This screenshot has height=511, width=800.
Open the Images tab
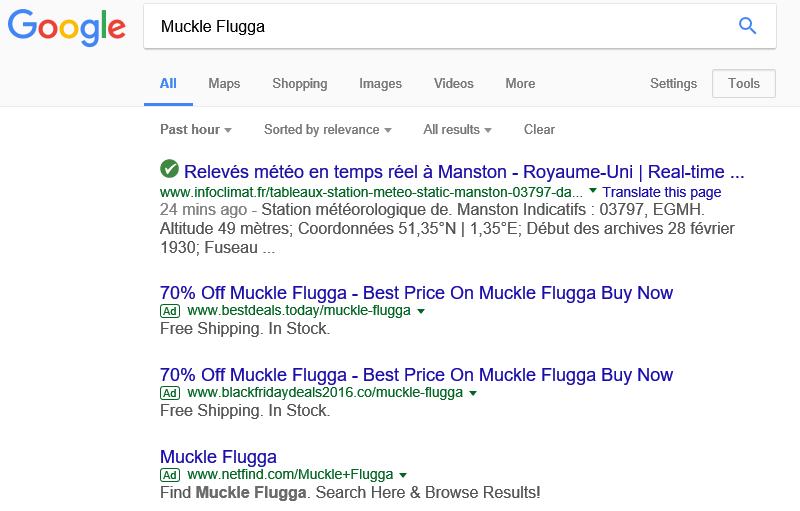coord(381,84)
